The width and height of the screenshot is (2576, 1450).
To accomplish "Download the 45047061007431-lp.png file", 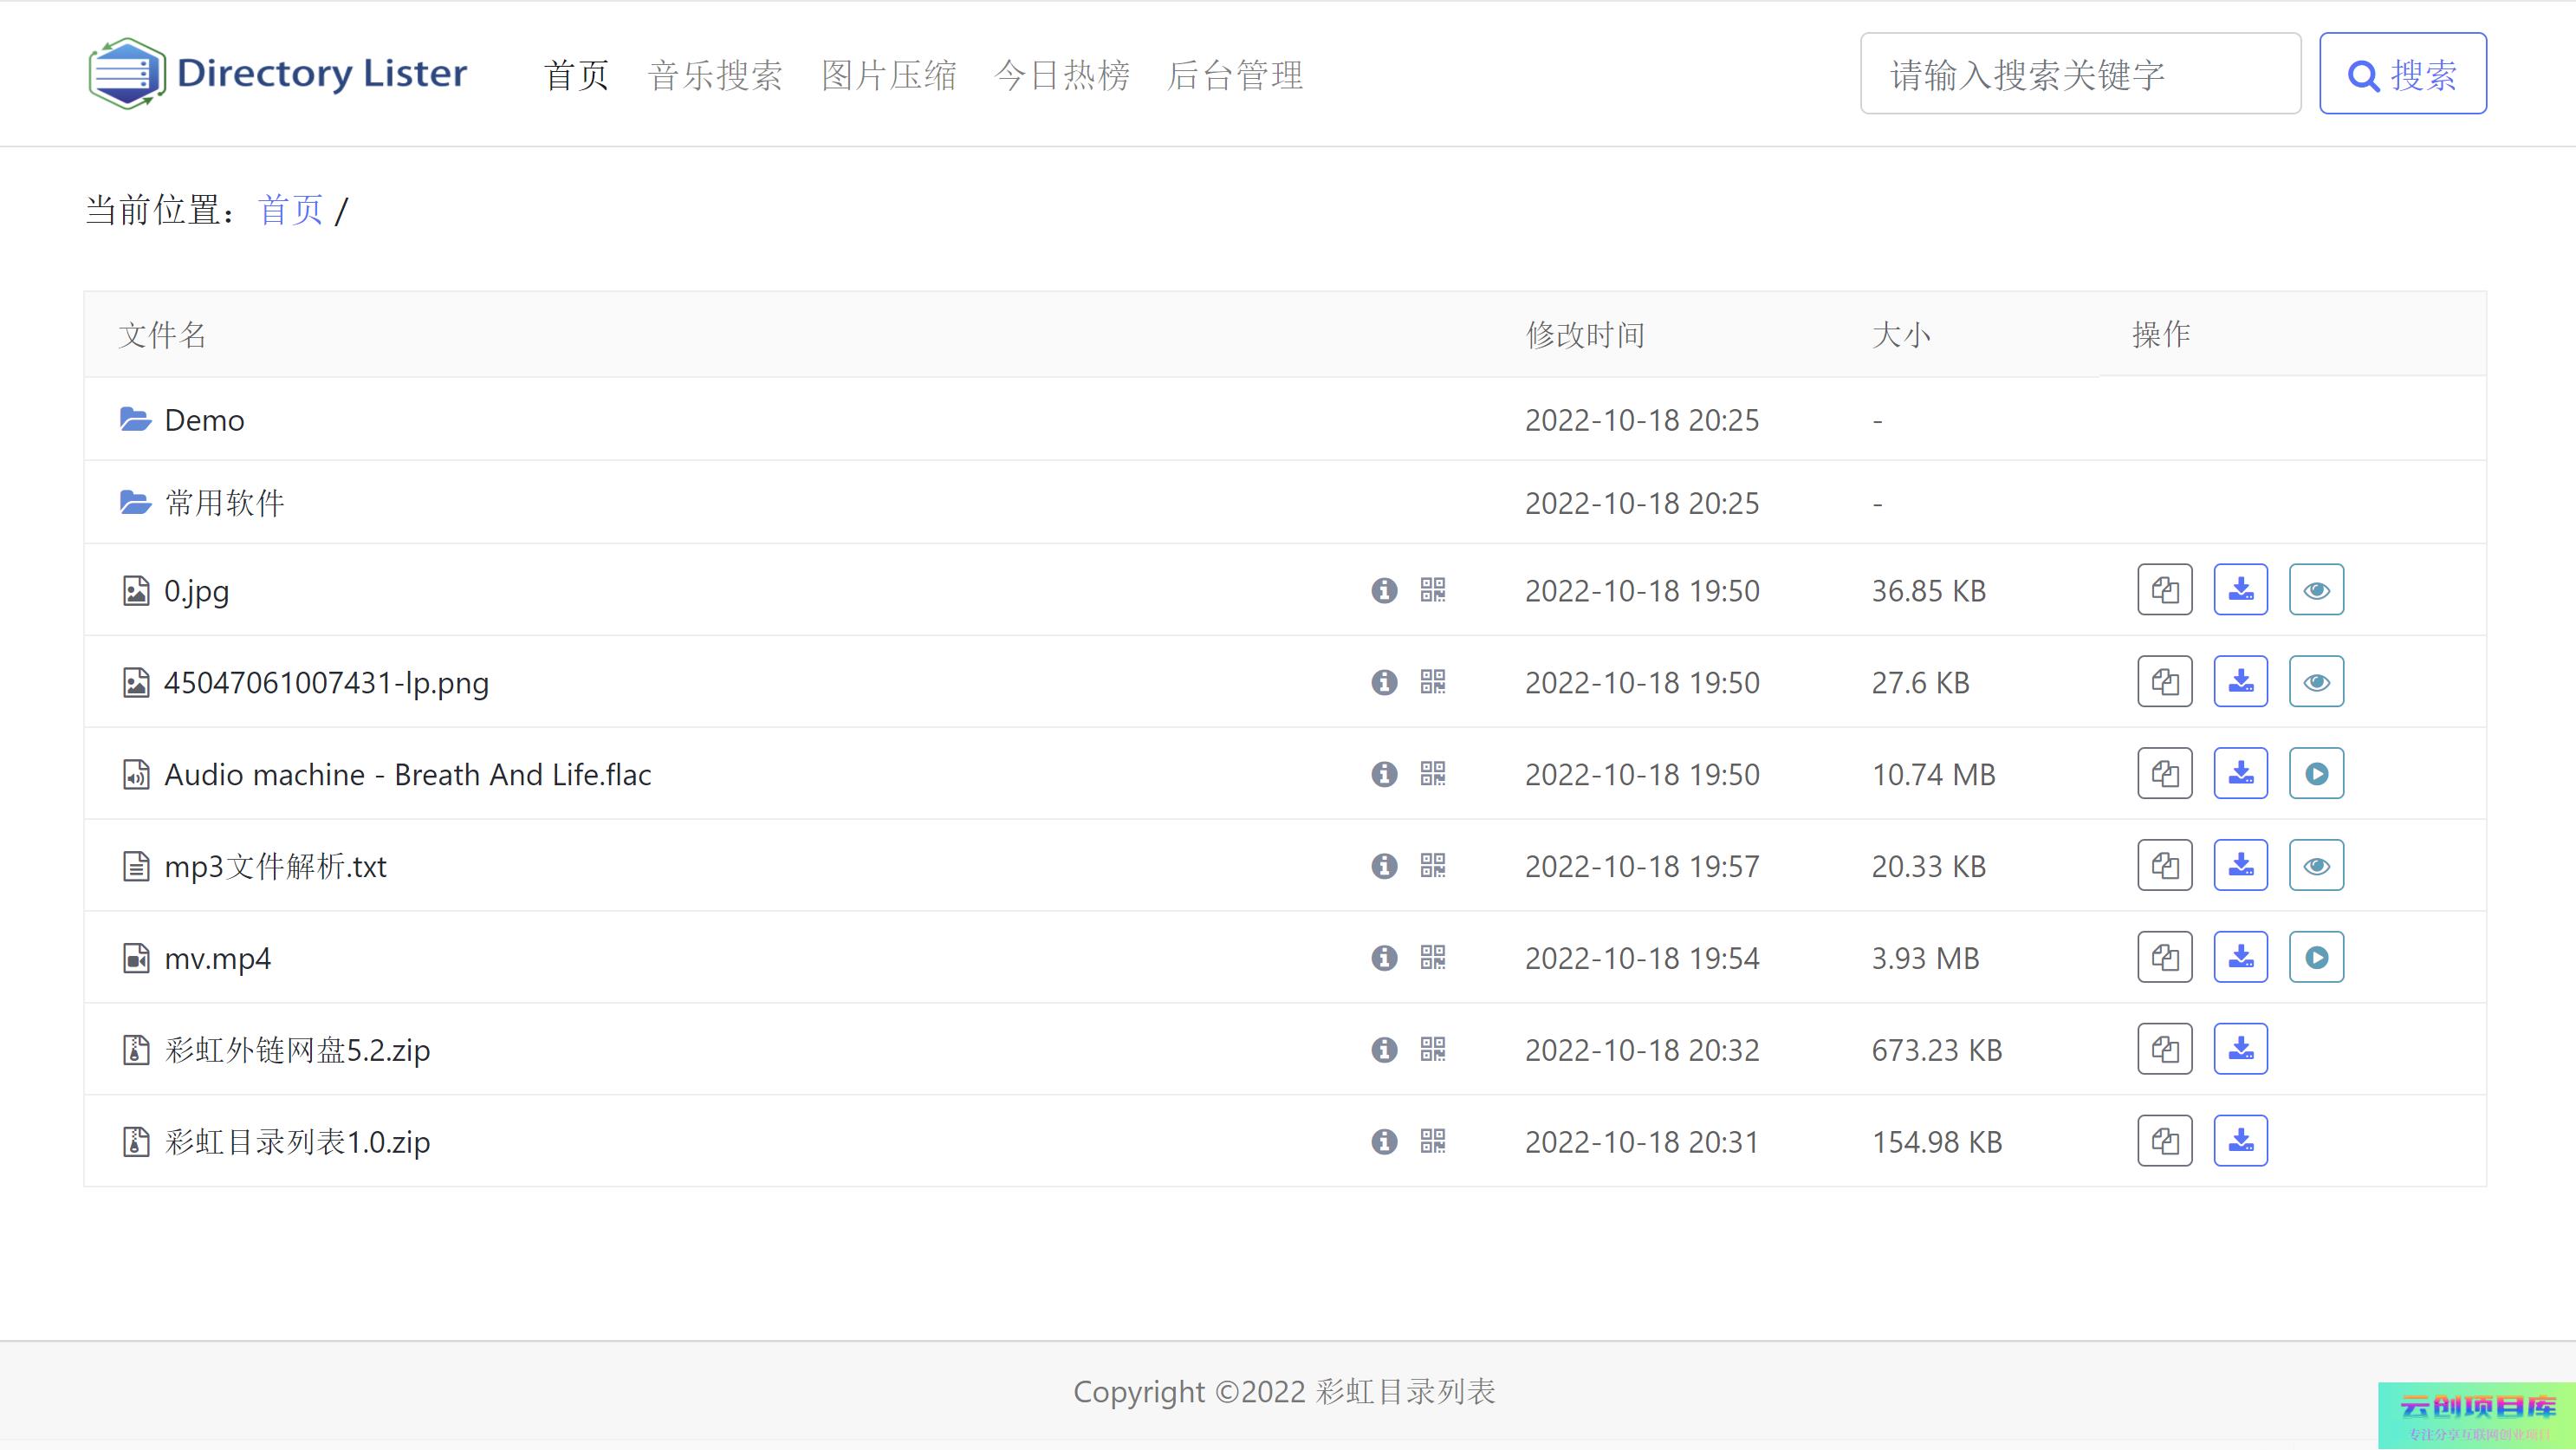I will (2240, 682).
